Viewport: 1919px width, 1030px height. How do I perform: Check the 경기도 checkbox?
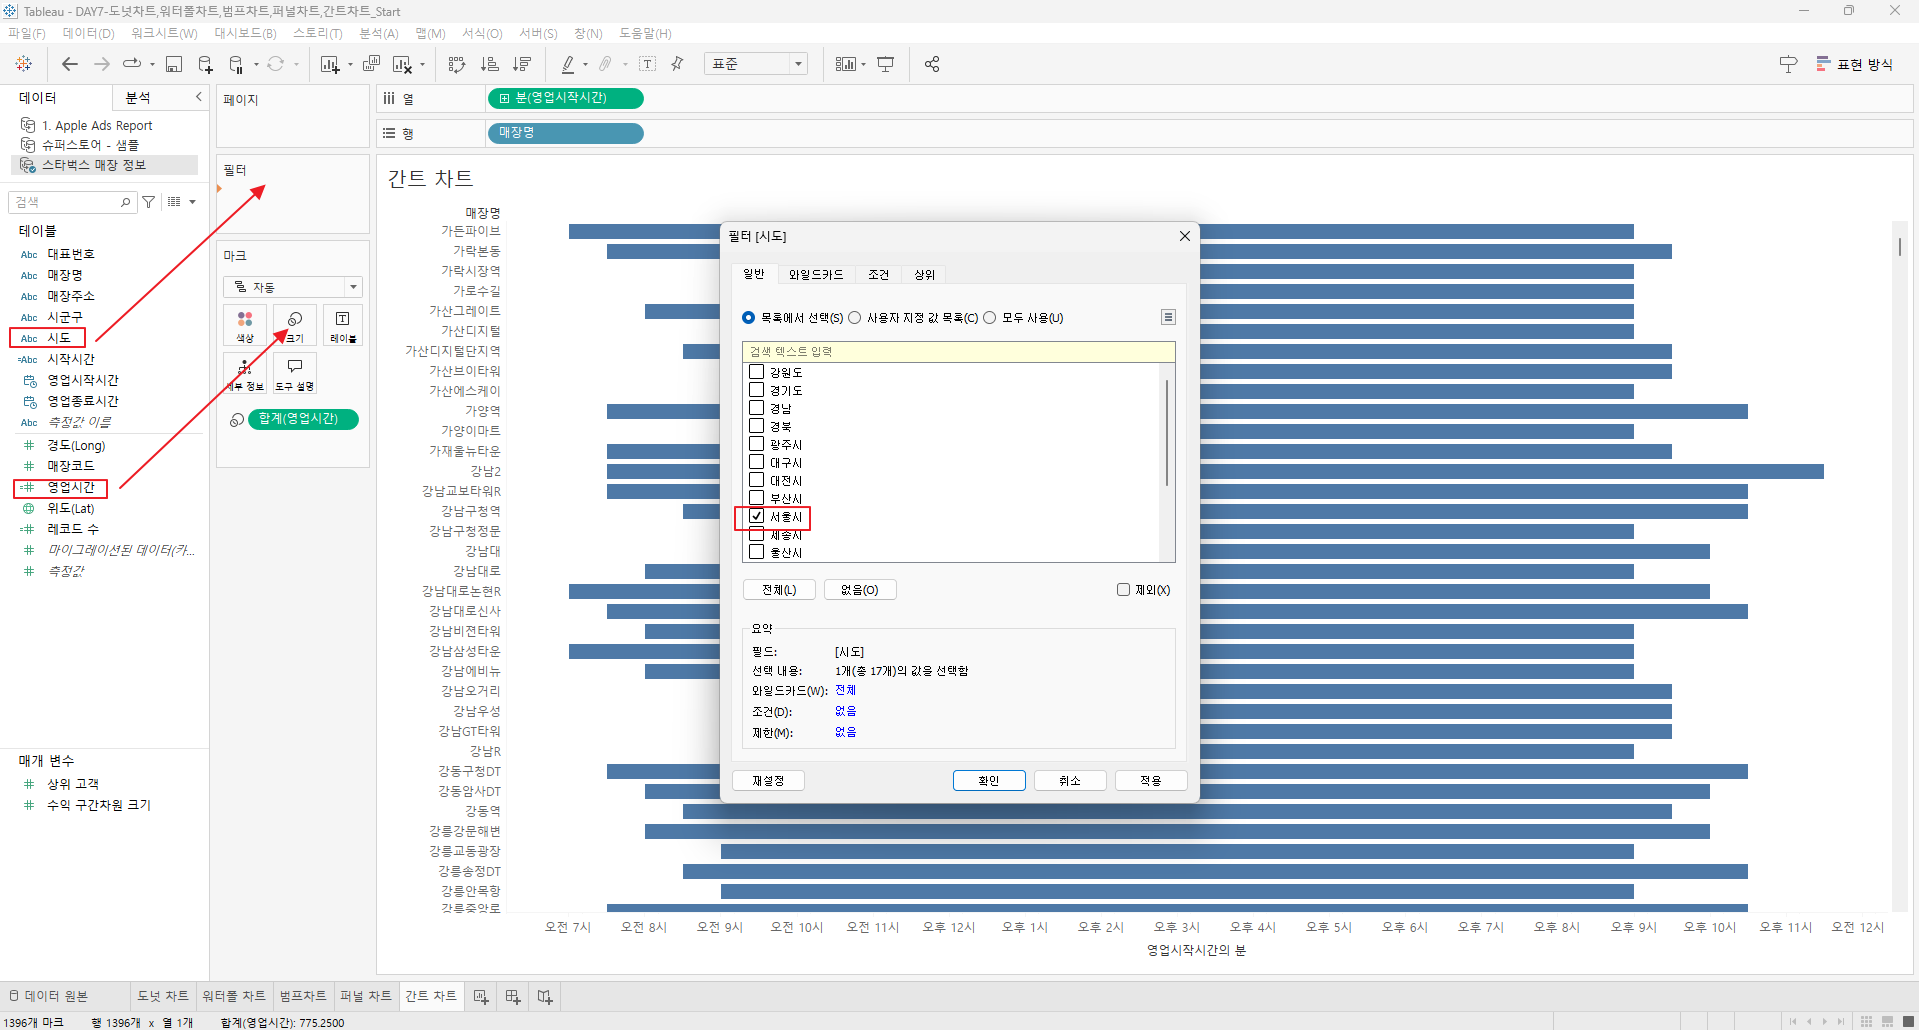tap(757, 390)
